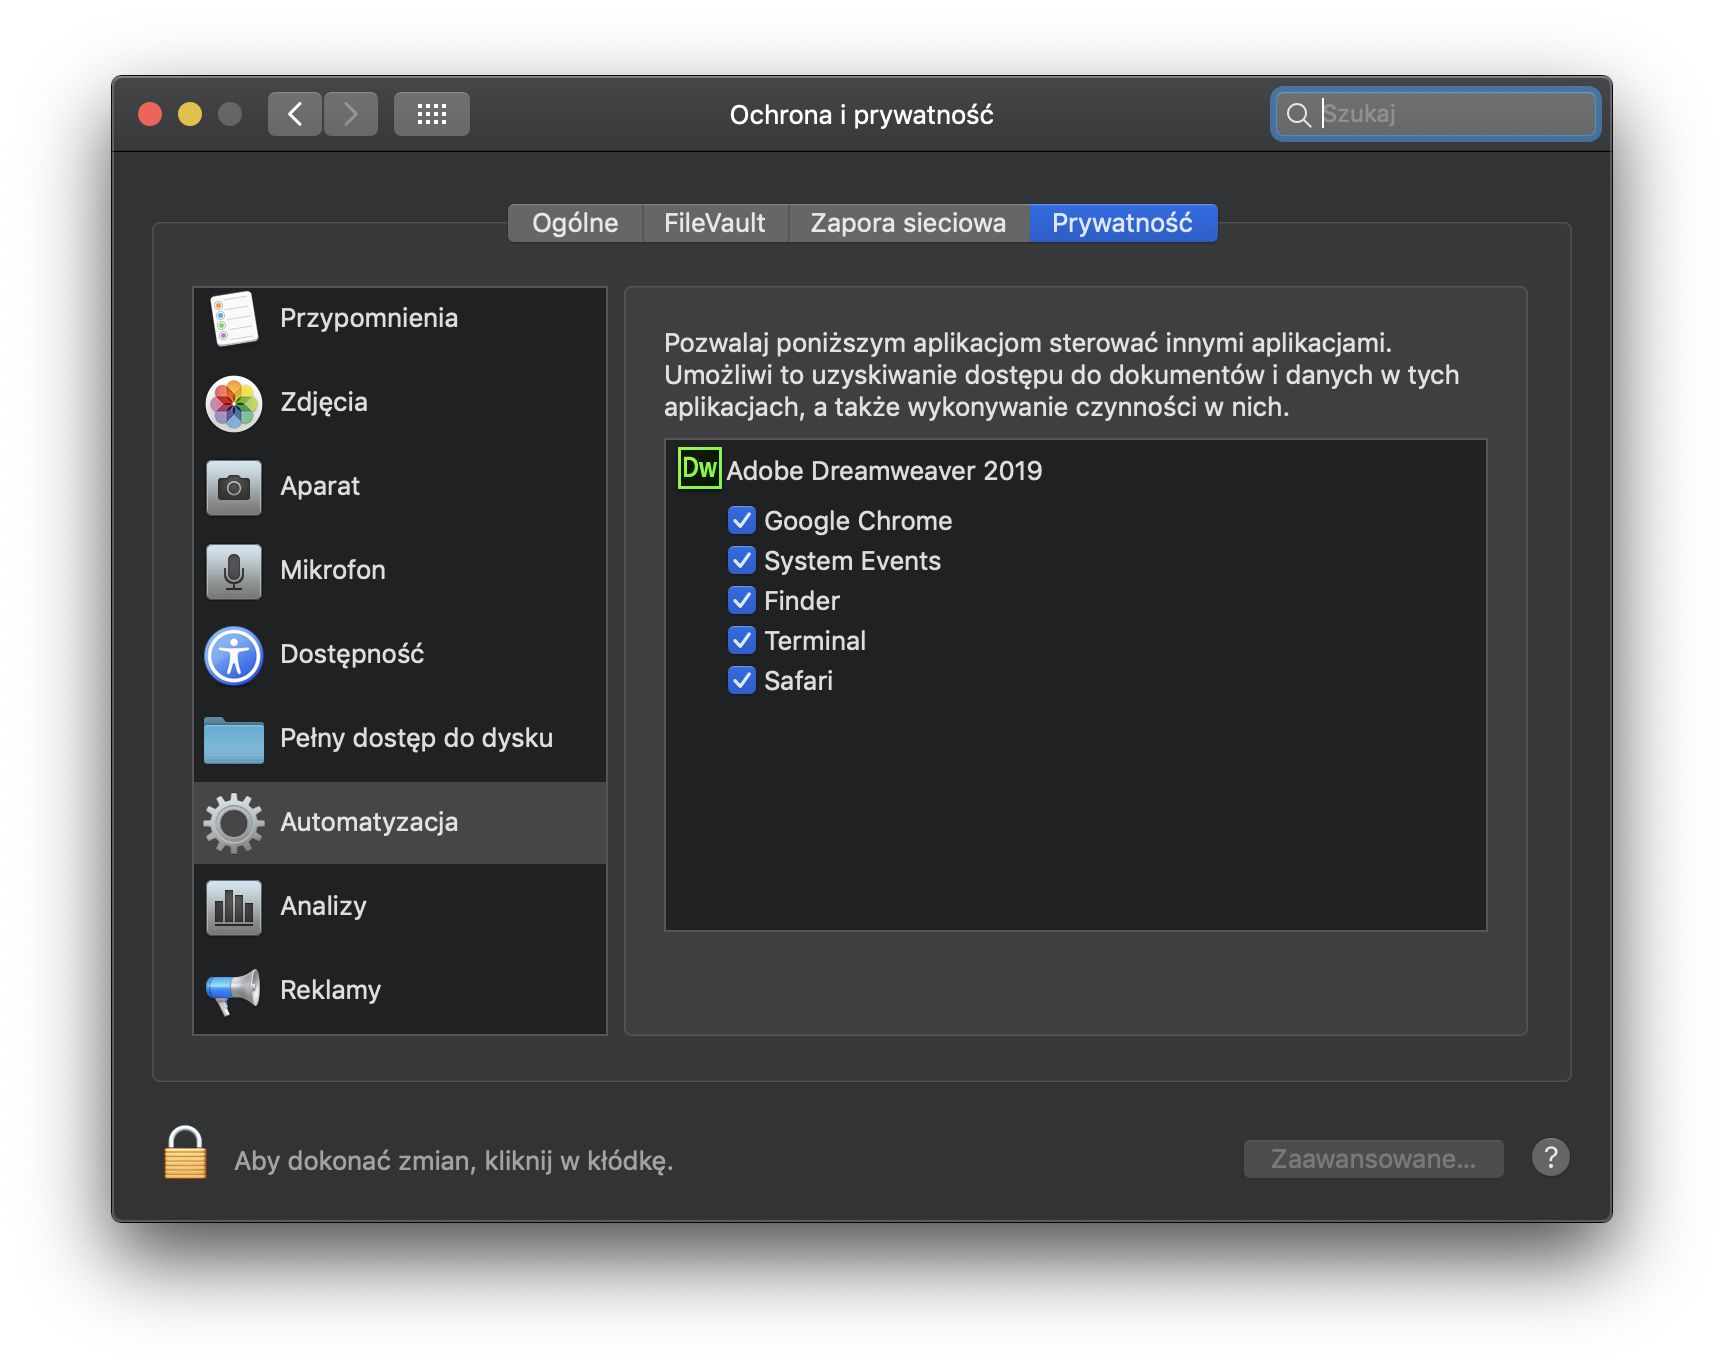
Task: Click the Automatyzacja gear icon
Action: [234, 823]
